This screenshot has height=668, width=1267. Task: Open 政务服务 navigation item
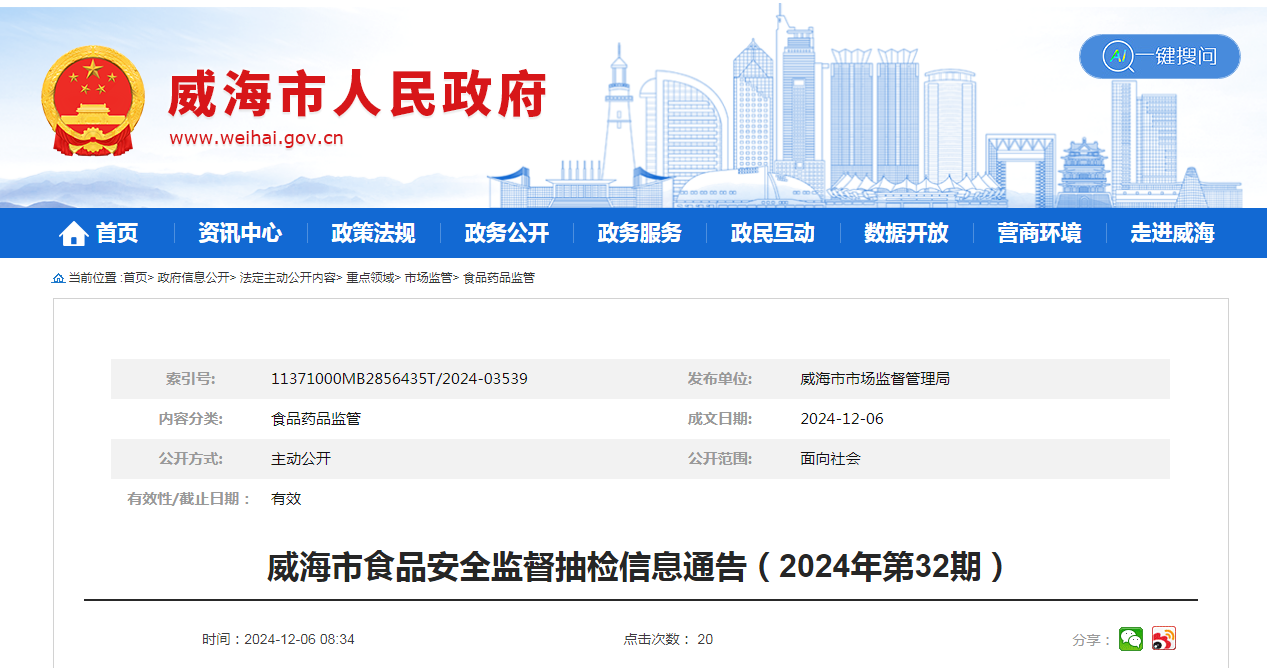pyautogui.click(x=640, y=234)
